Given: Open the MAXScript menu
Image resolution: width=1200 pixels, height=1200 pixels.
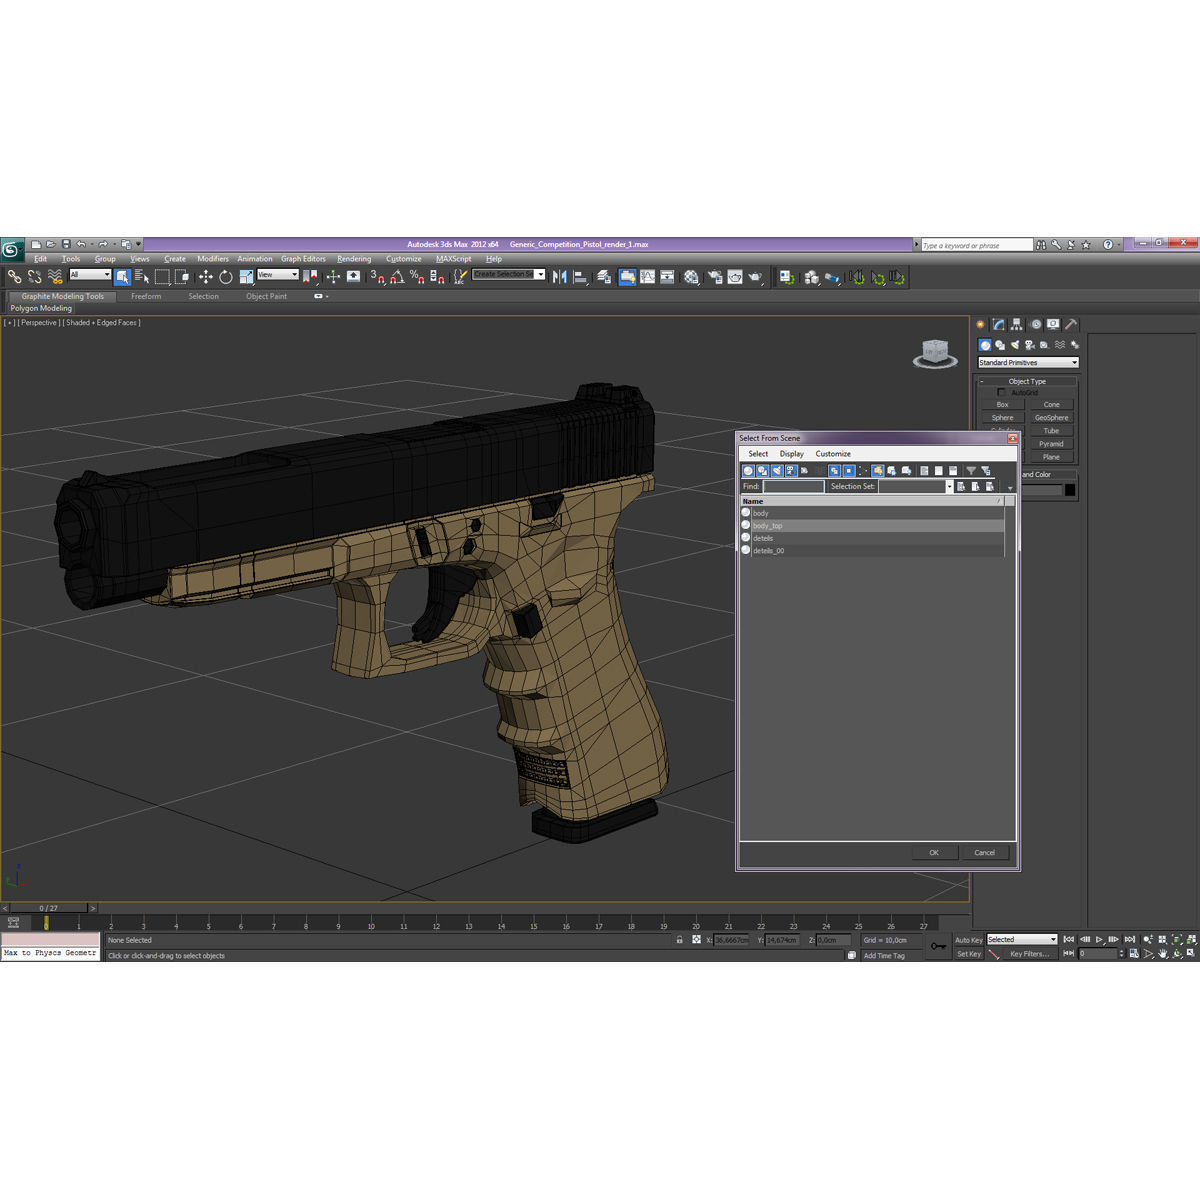Looking at the screenshot, I should pyautogui.click(x=454, y=259).
